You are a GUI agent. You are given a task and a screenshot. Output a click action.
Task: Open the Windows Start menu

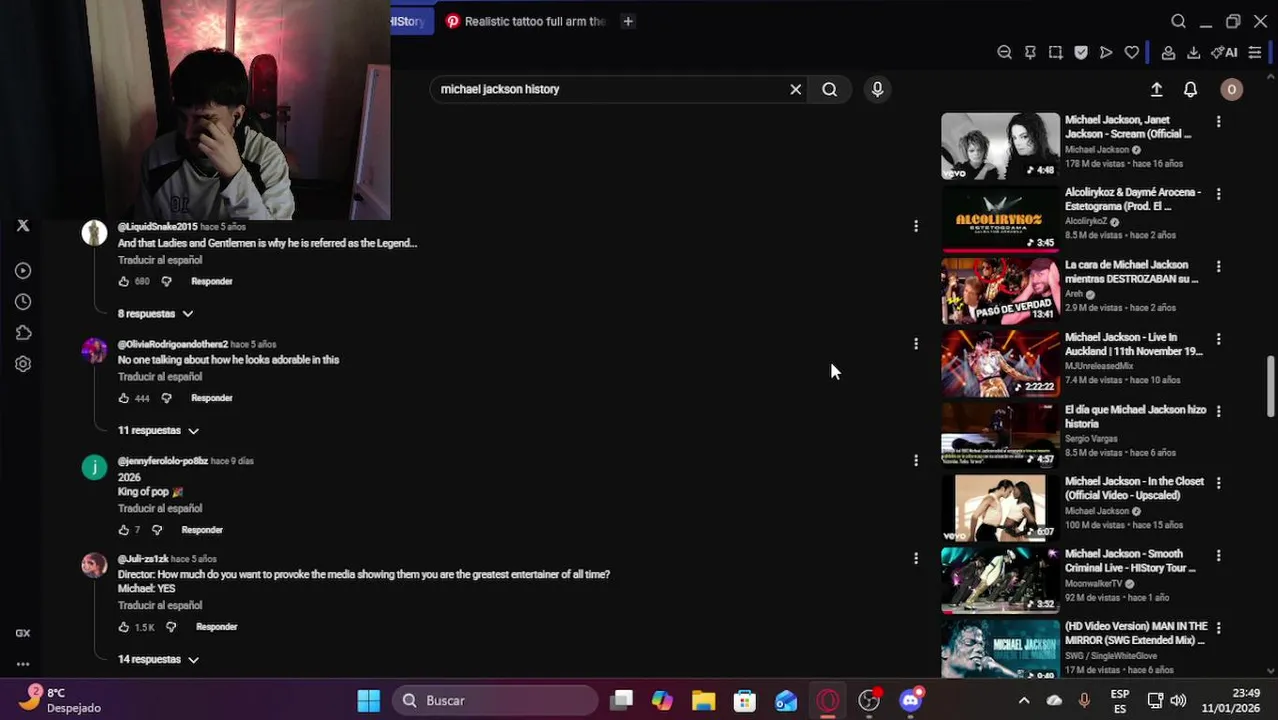pos(369,701)
